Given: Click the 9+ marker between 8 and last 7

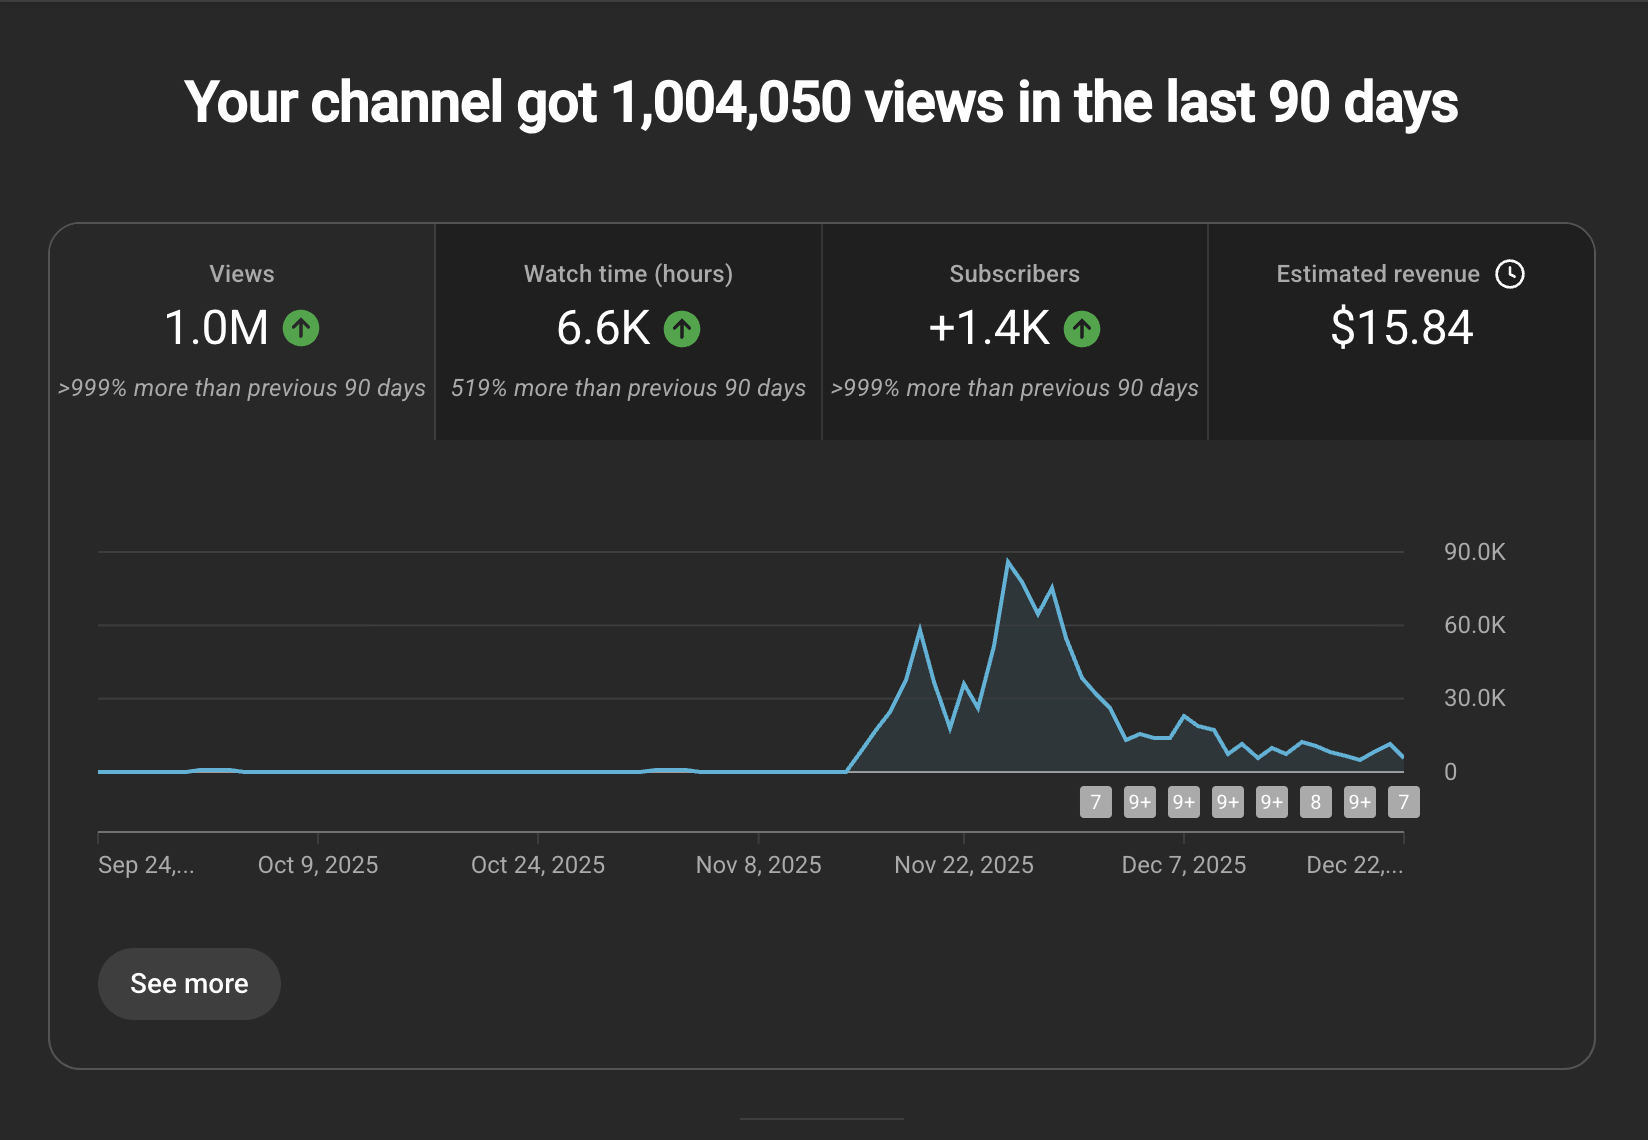Looking at the screenshot, I should [1359, 802].
